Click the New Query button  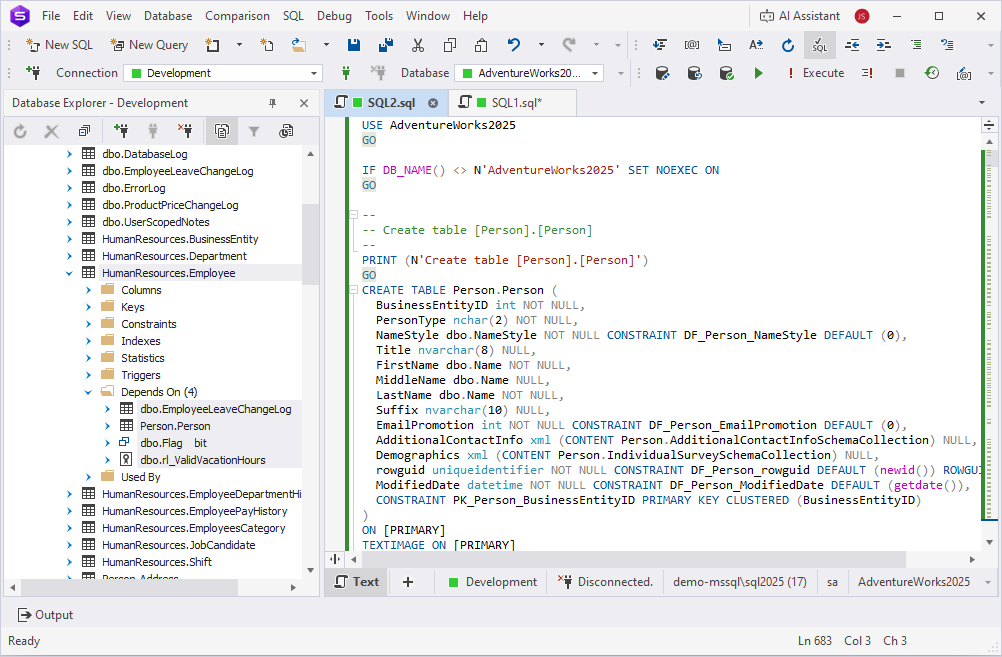(x=149, y=45)
